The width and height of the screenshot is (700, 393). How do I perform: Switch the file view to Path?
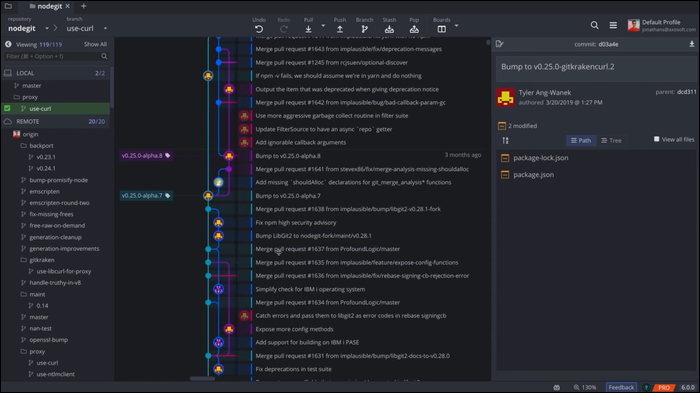click(581, 140)
